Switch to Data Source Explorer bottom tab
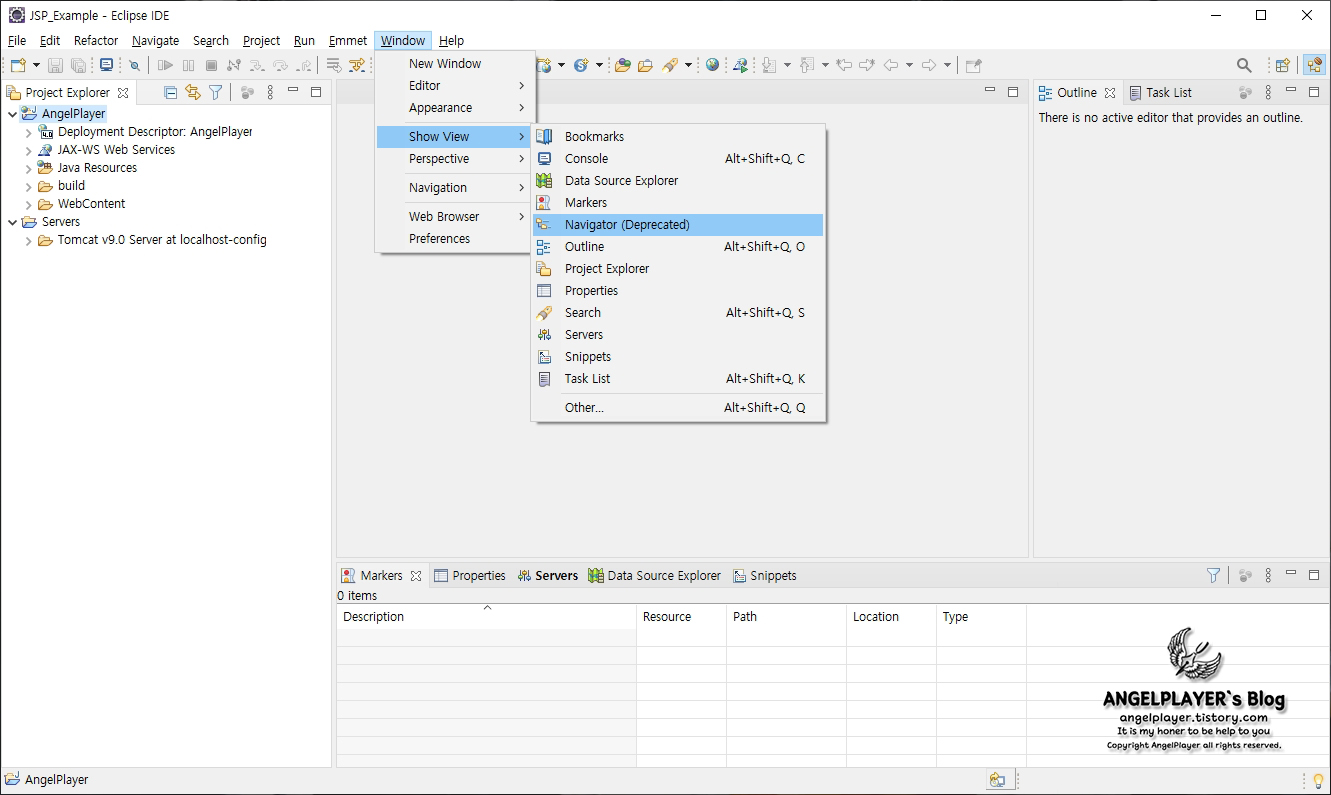 coord(655,575)
